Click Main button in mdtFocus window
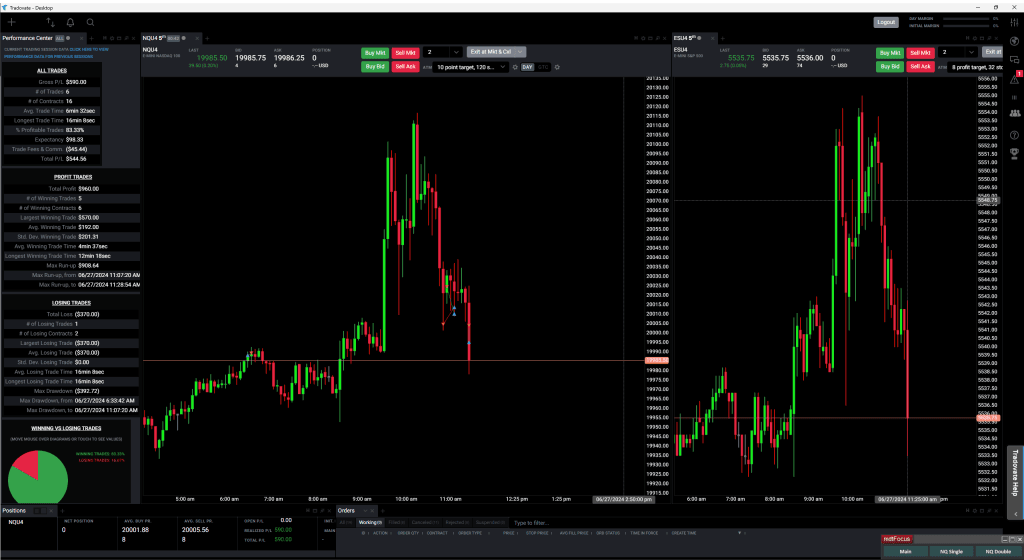1024x560 pixels. point(905,552)
